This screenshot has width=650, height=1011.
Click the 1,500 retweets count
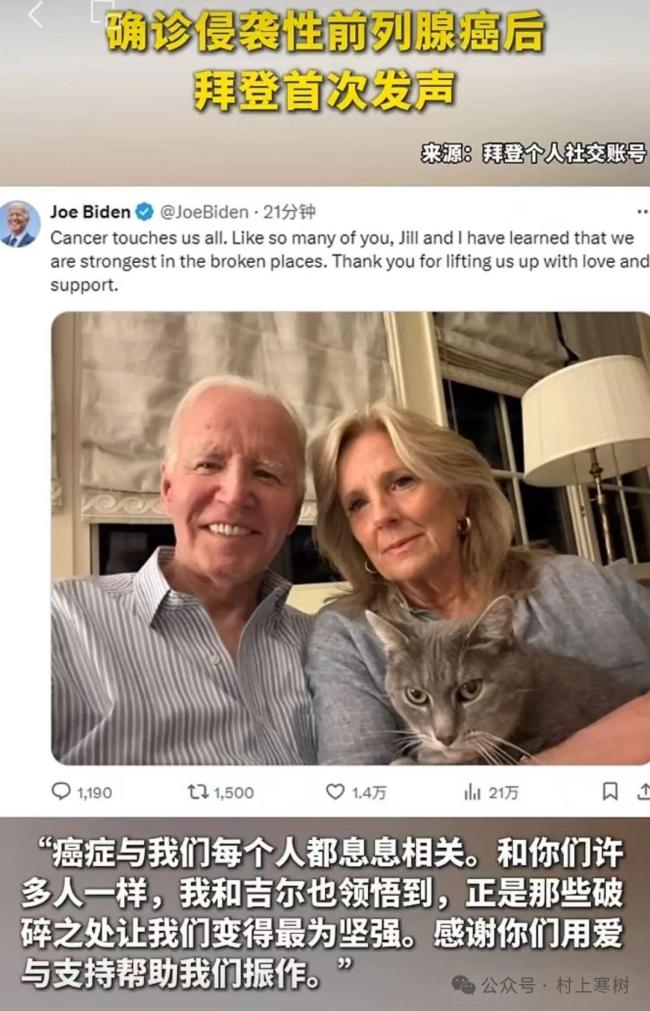(x=233, y=792)
